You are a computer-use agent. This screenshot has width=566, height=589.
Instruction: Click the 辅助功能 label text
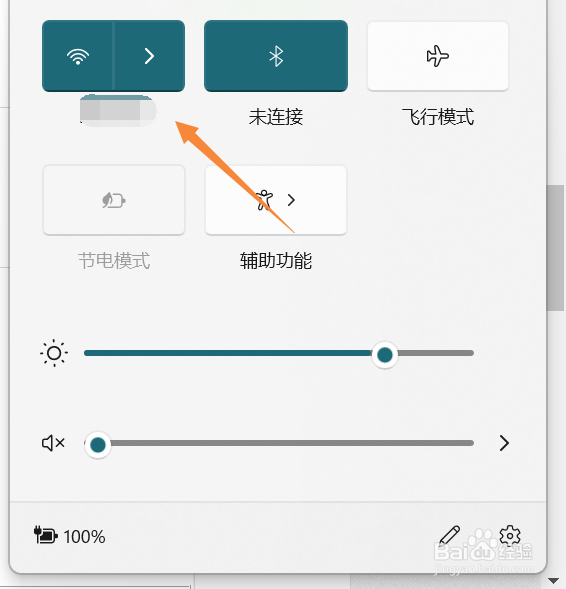pos(276,261)
